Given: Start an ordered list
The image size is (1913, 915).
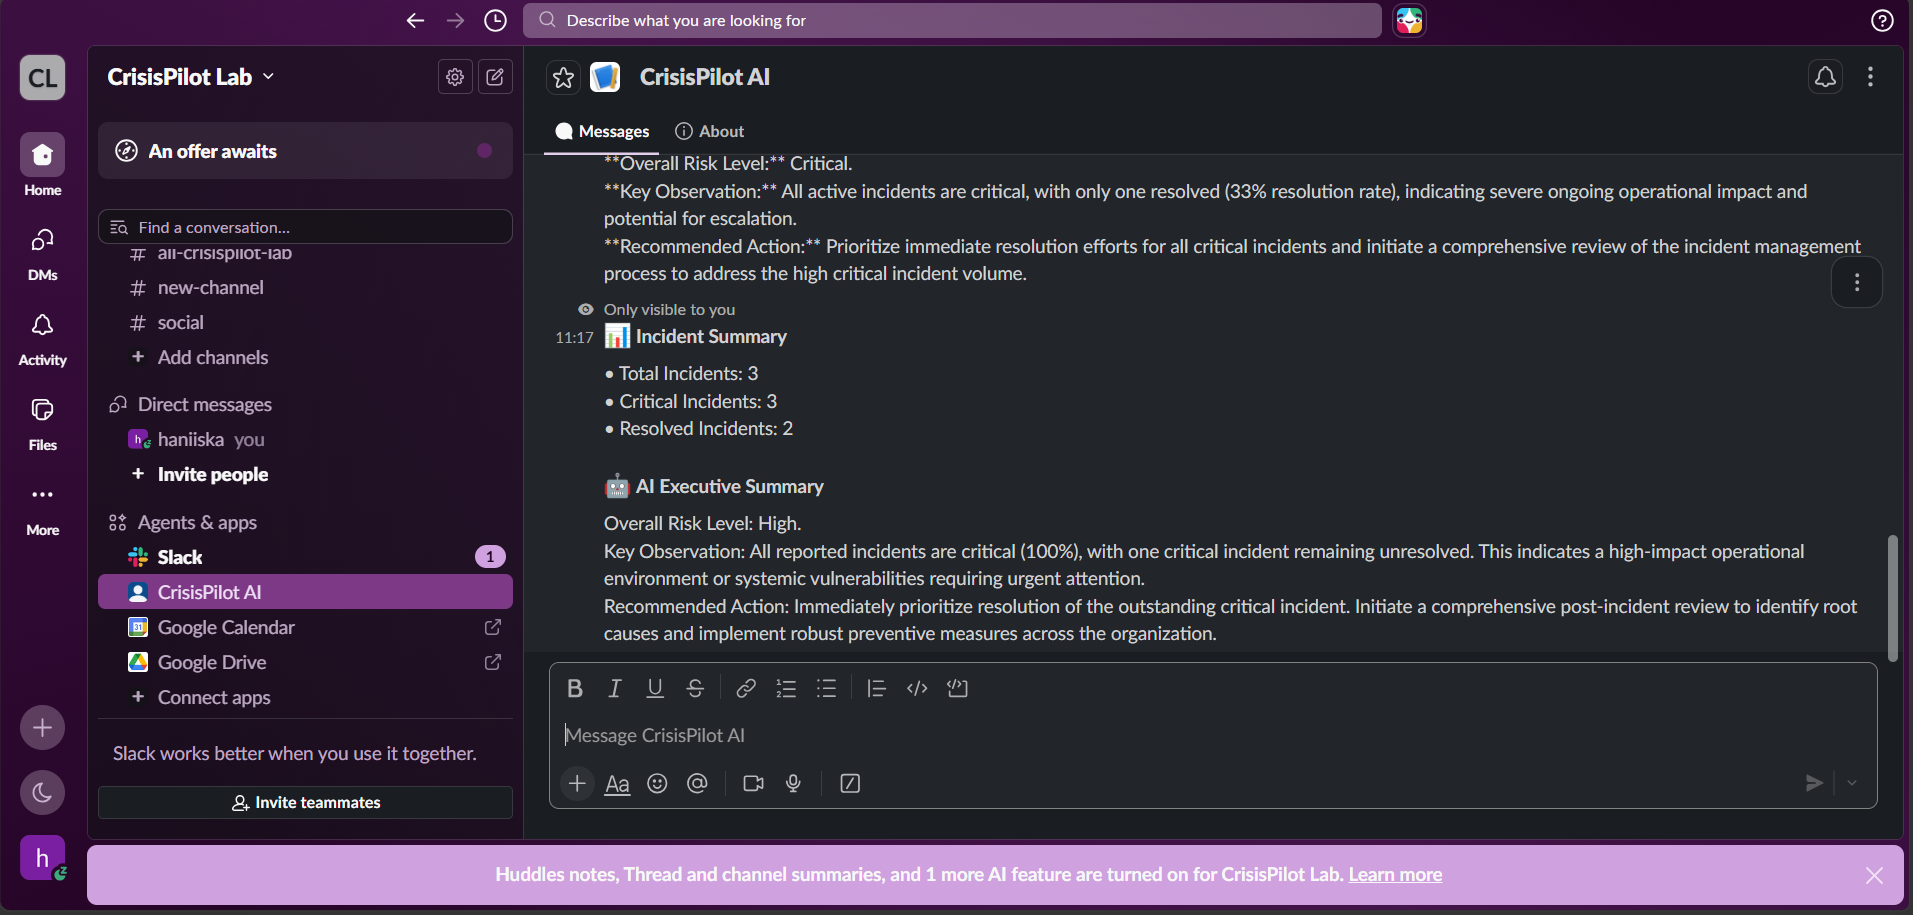Looking at the screenshot, I should pos(786,688).
